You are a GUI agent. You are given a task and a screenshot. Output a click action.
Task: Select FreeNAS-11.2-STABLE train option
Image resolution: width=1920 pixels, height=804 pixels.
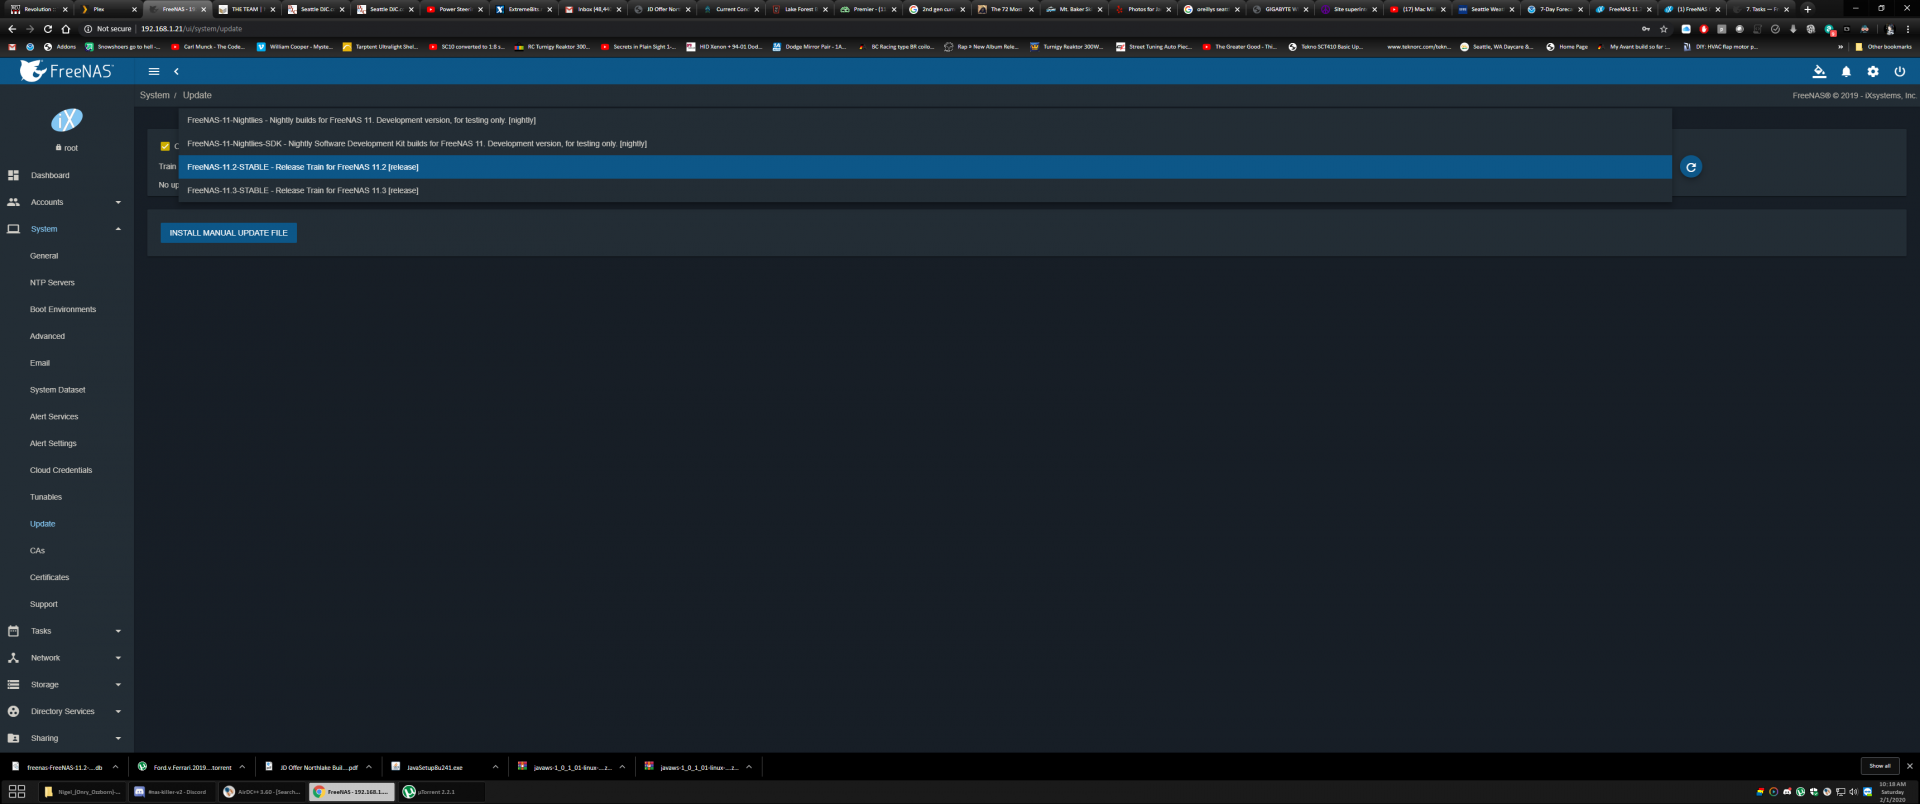click(x=925, y=167)
